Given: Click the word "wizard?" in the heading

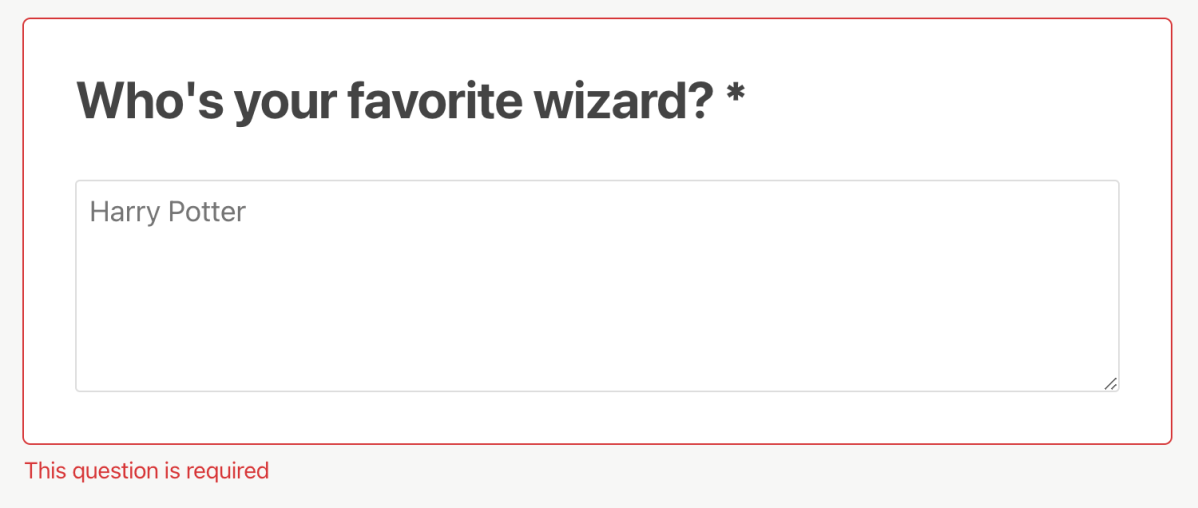Looking at the screenshot, I should pyautogui.click(x=623, y=100).
